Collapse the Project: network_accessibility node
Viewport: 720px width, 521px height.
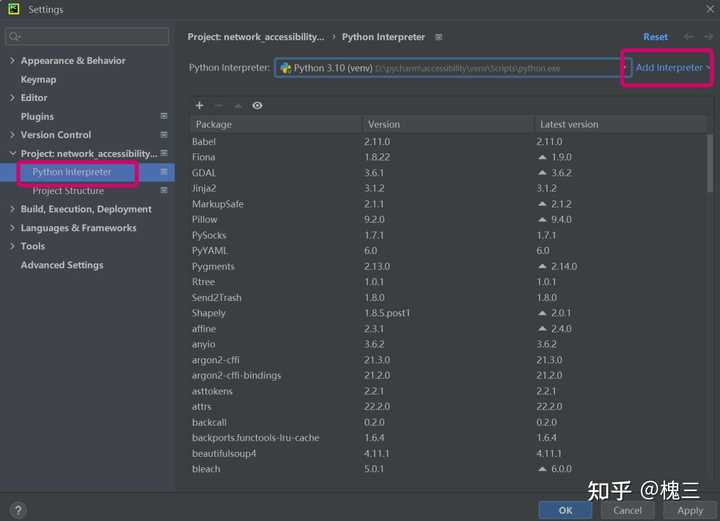tap(12, 153)
